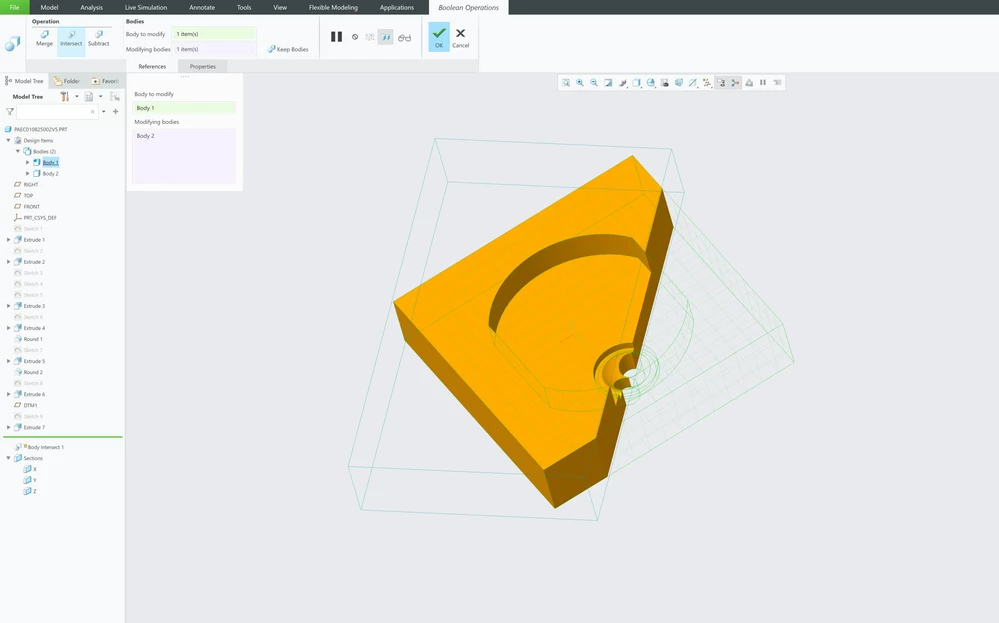
Task: Click the Model Tree search field
Action: click(x=56, y=111)
